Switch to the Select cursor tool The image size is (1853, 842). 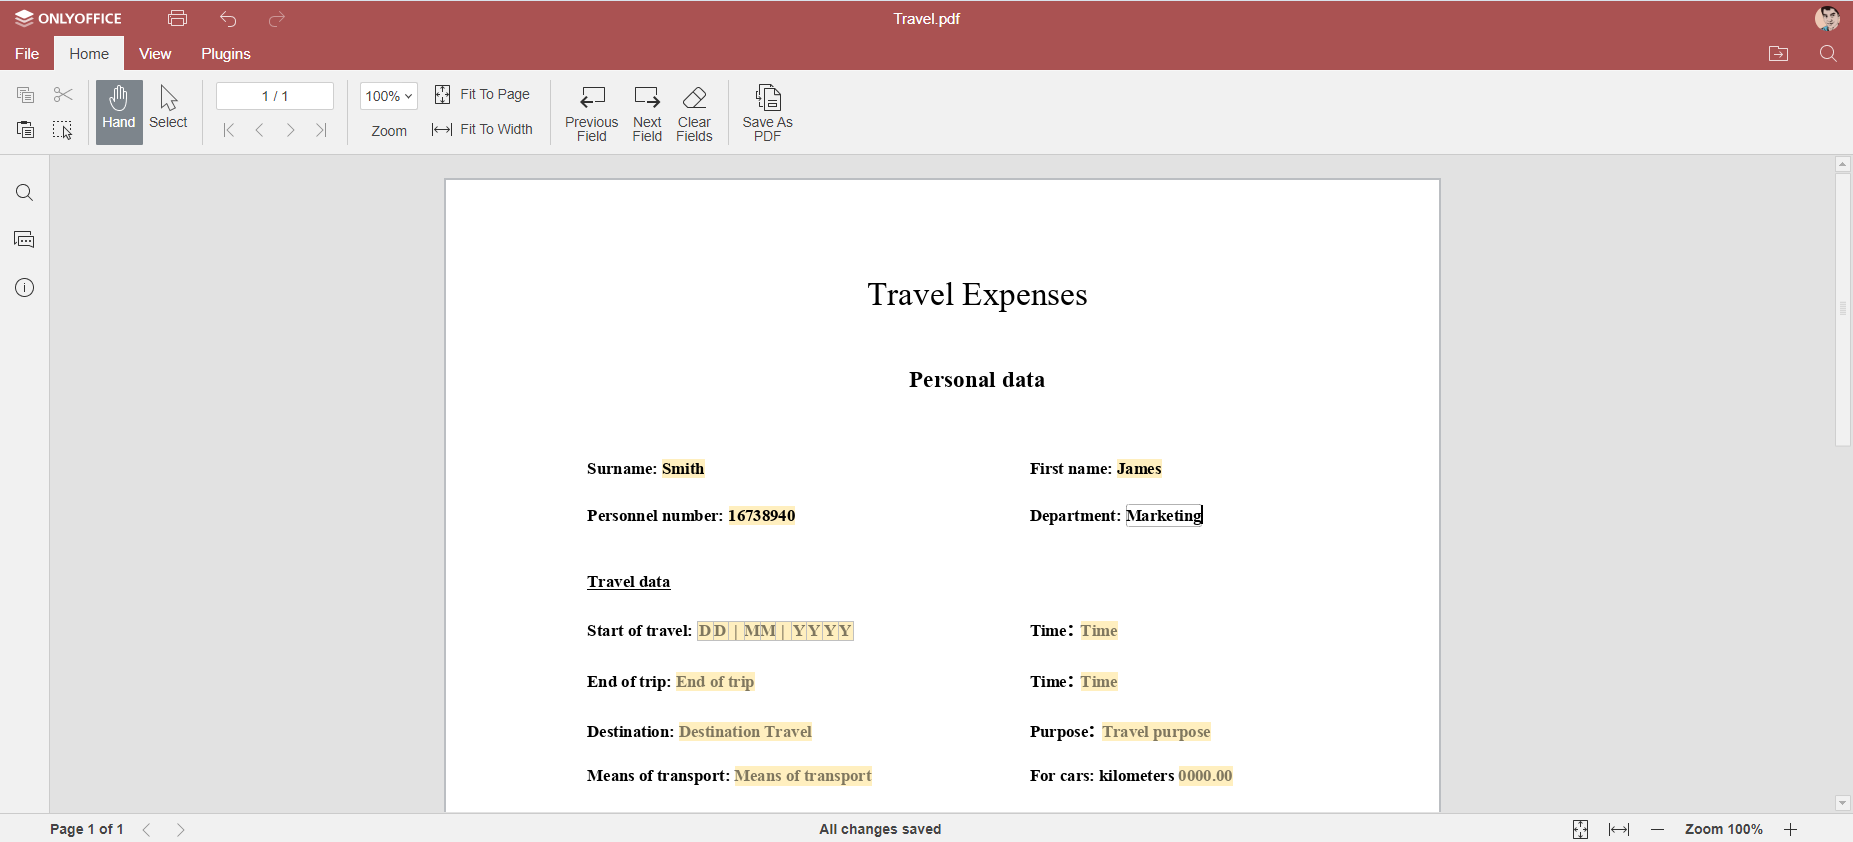168,109
